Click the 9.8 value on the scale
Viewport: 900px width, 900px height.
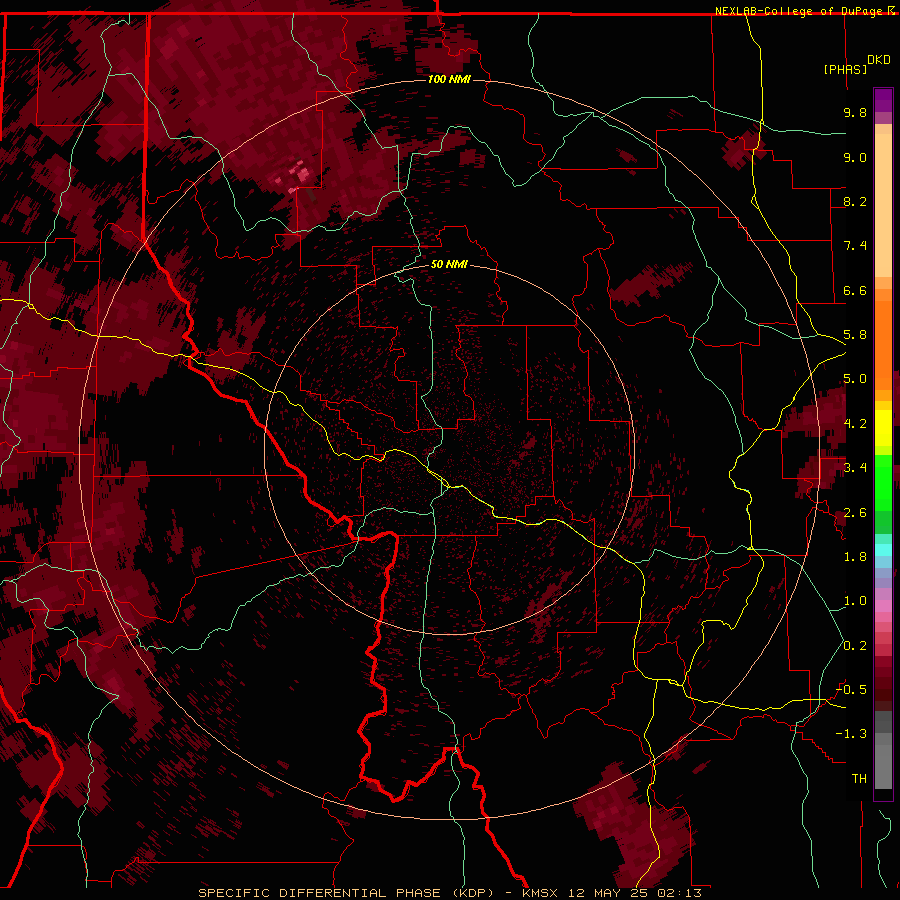click(x=855, y=112)
